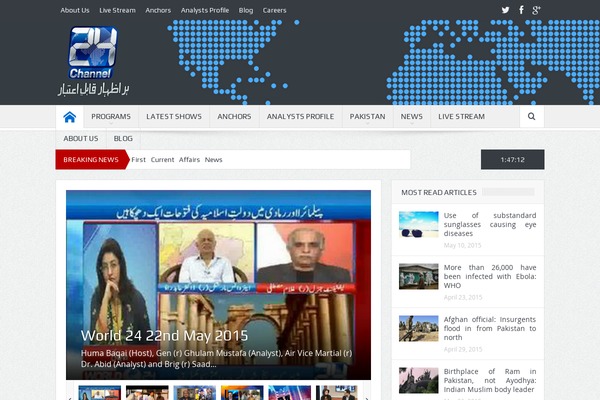Select the first carousel thumbnail
600x400 pixels.
click(99, 393)
